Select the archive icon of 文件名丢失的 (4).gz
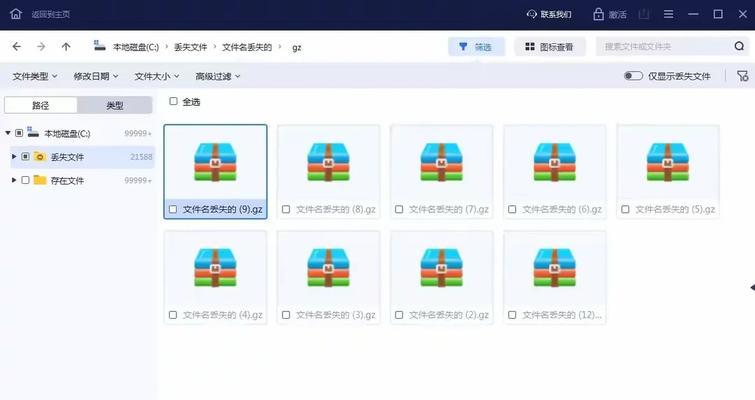Screen dimensions: 755x400 (215, 268)
